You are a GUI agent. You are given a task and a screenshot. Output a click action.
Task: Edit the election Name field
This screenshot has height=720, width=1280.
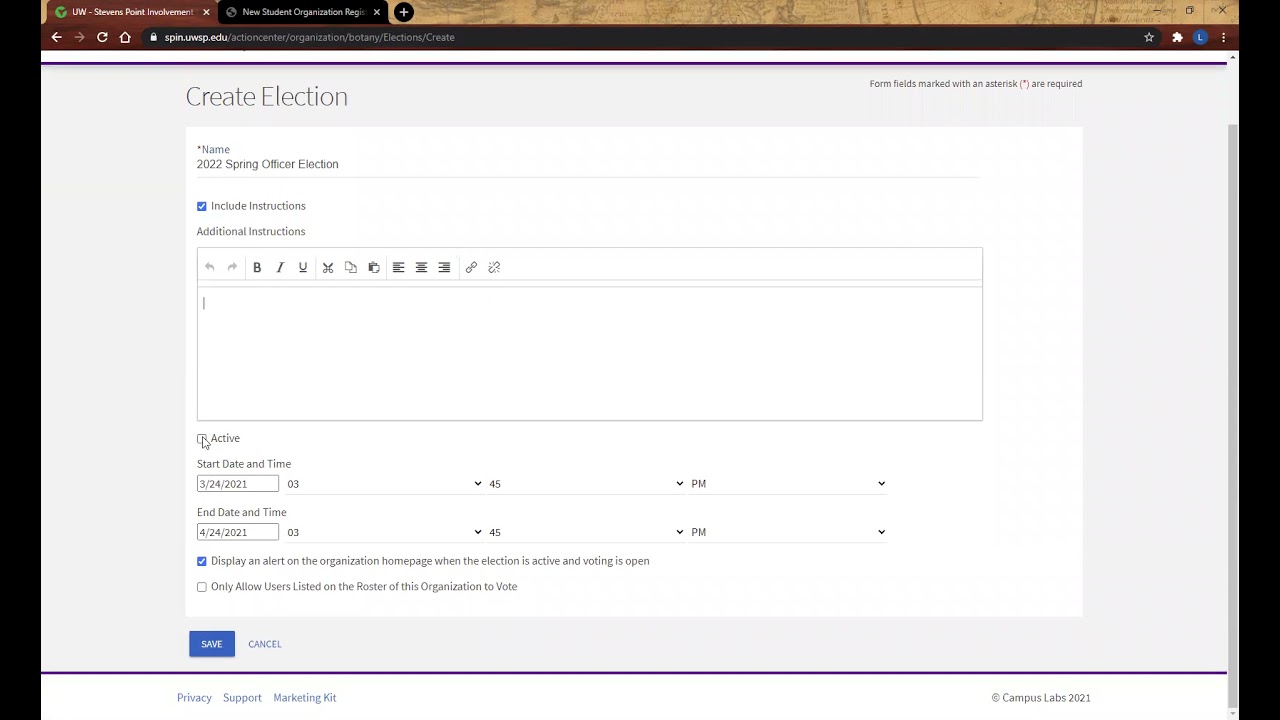click(589, 165)
